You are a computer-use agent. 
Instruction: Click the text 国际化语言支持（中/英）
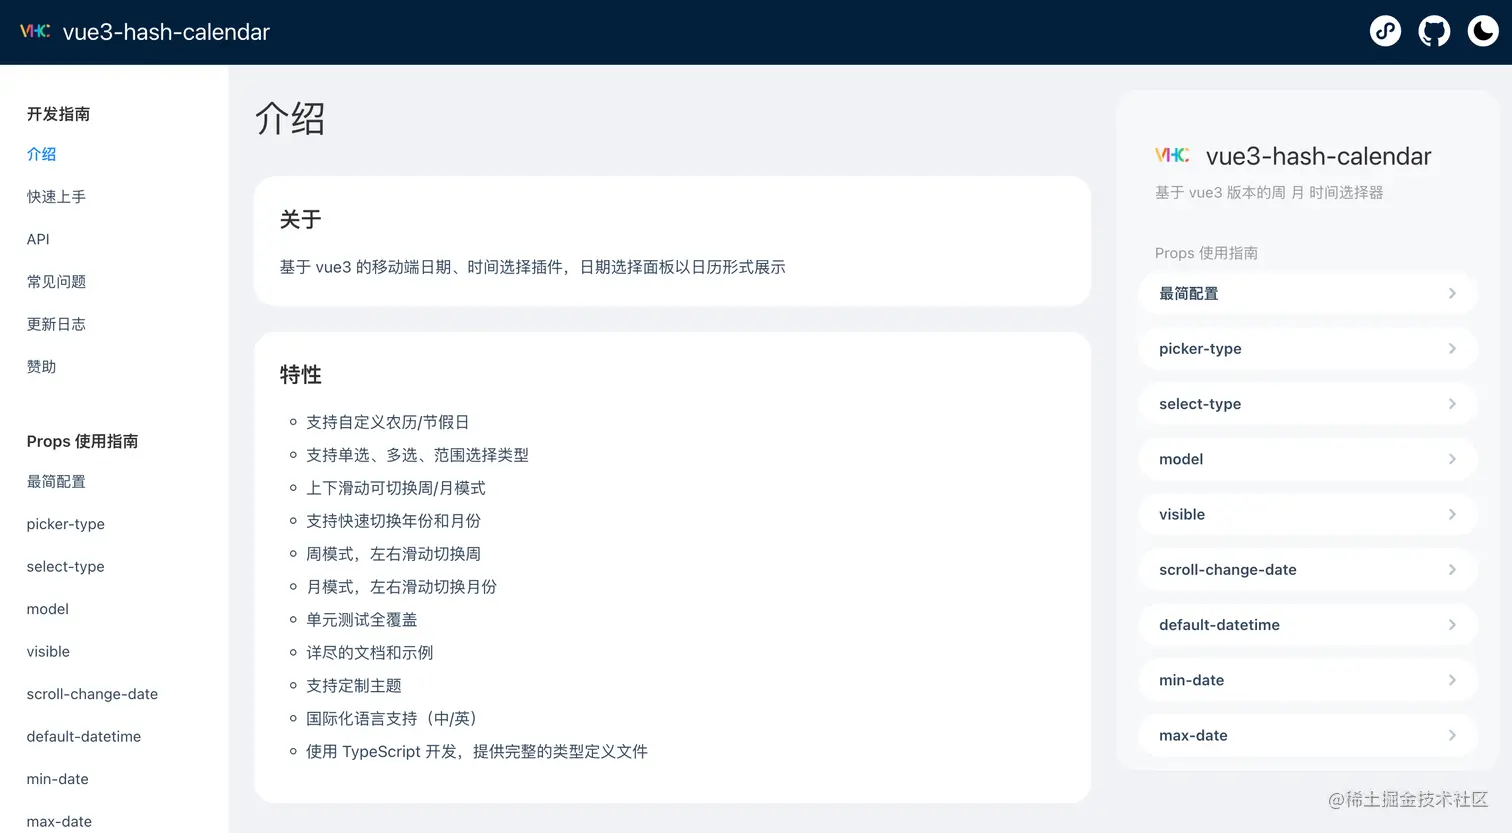pyautogui.click(x=395, y=719)
